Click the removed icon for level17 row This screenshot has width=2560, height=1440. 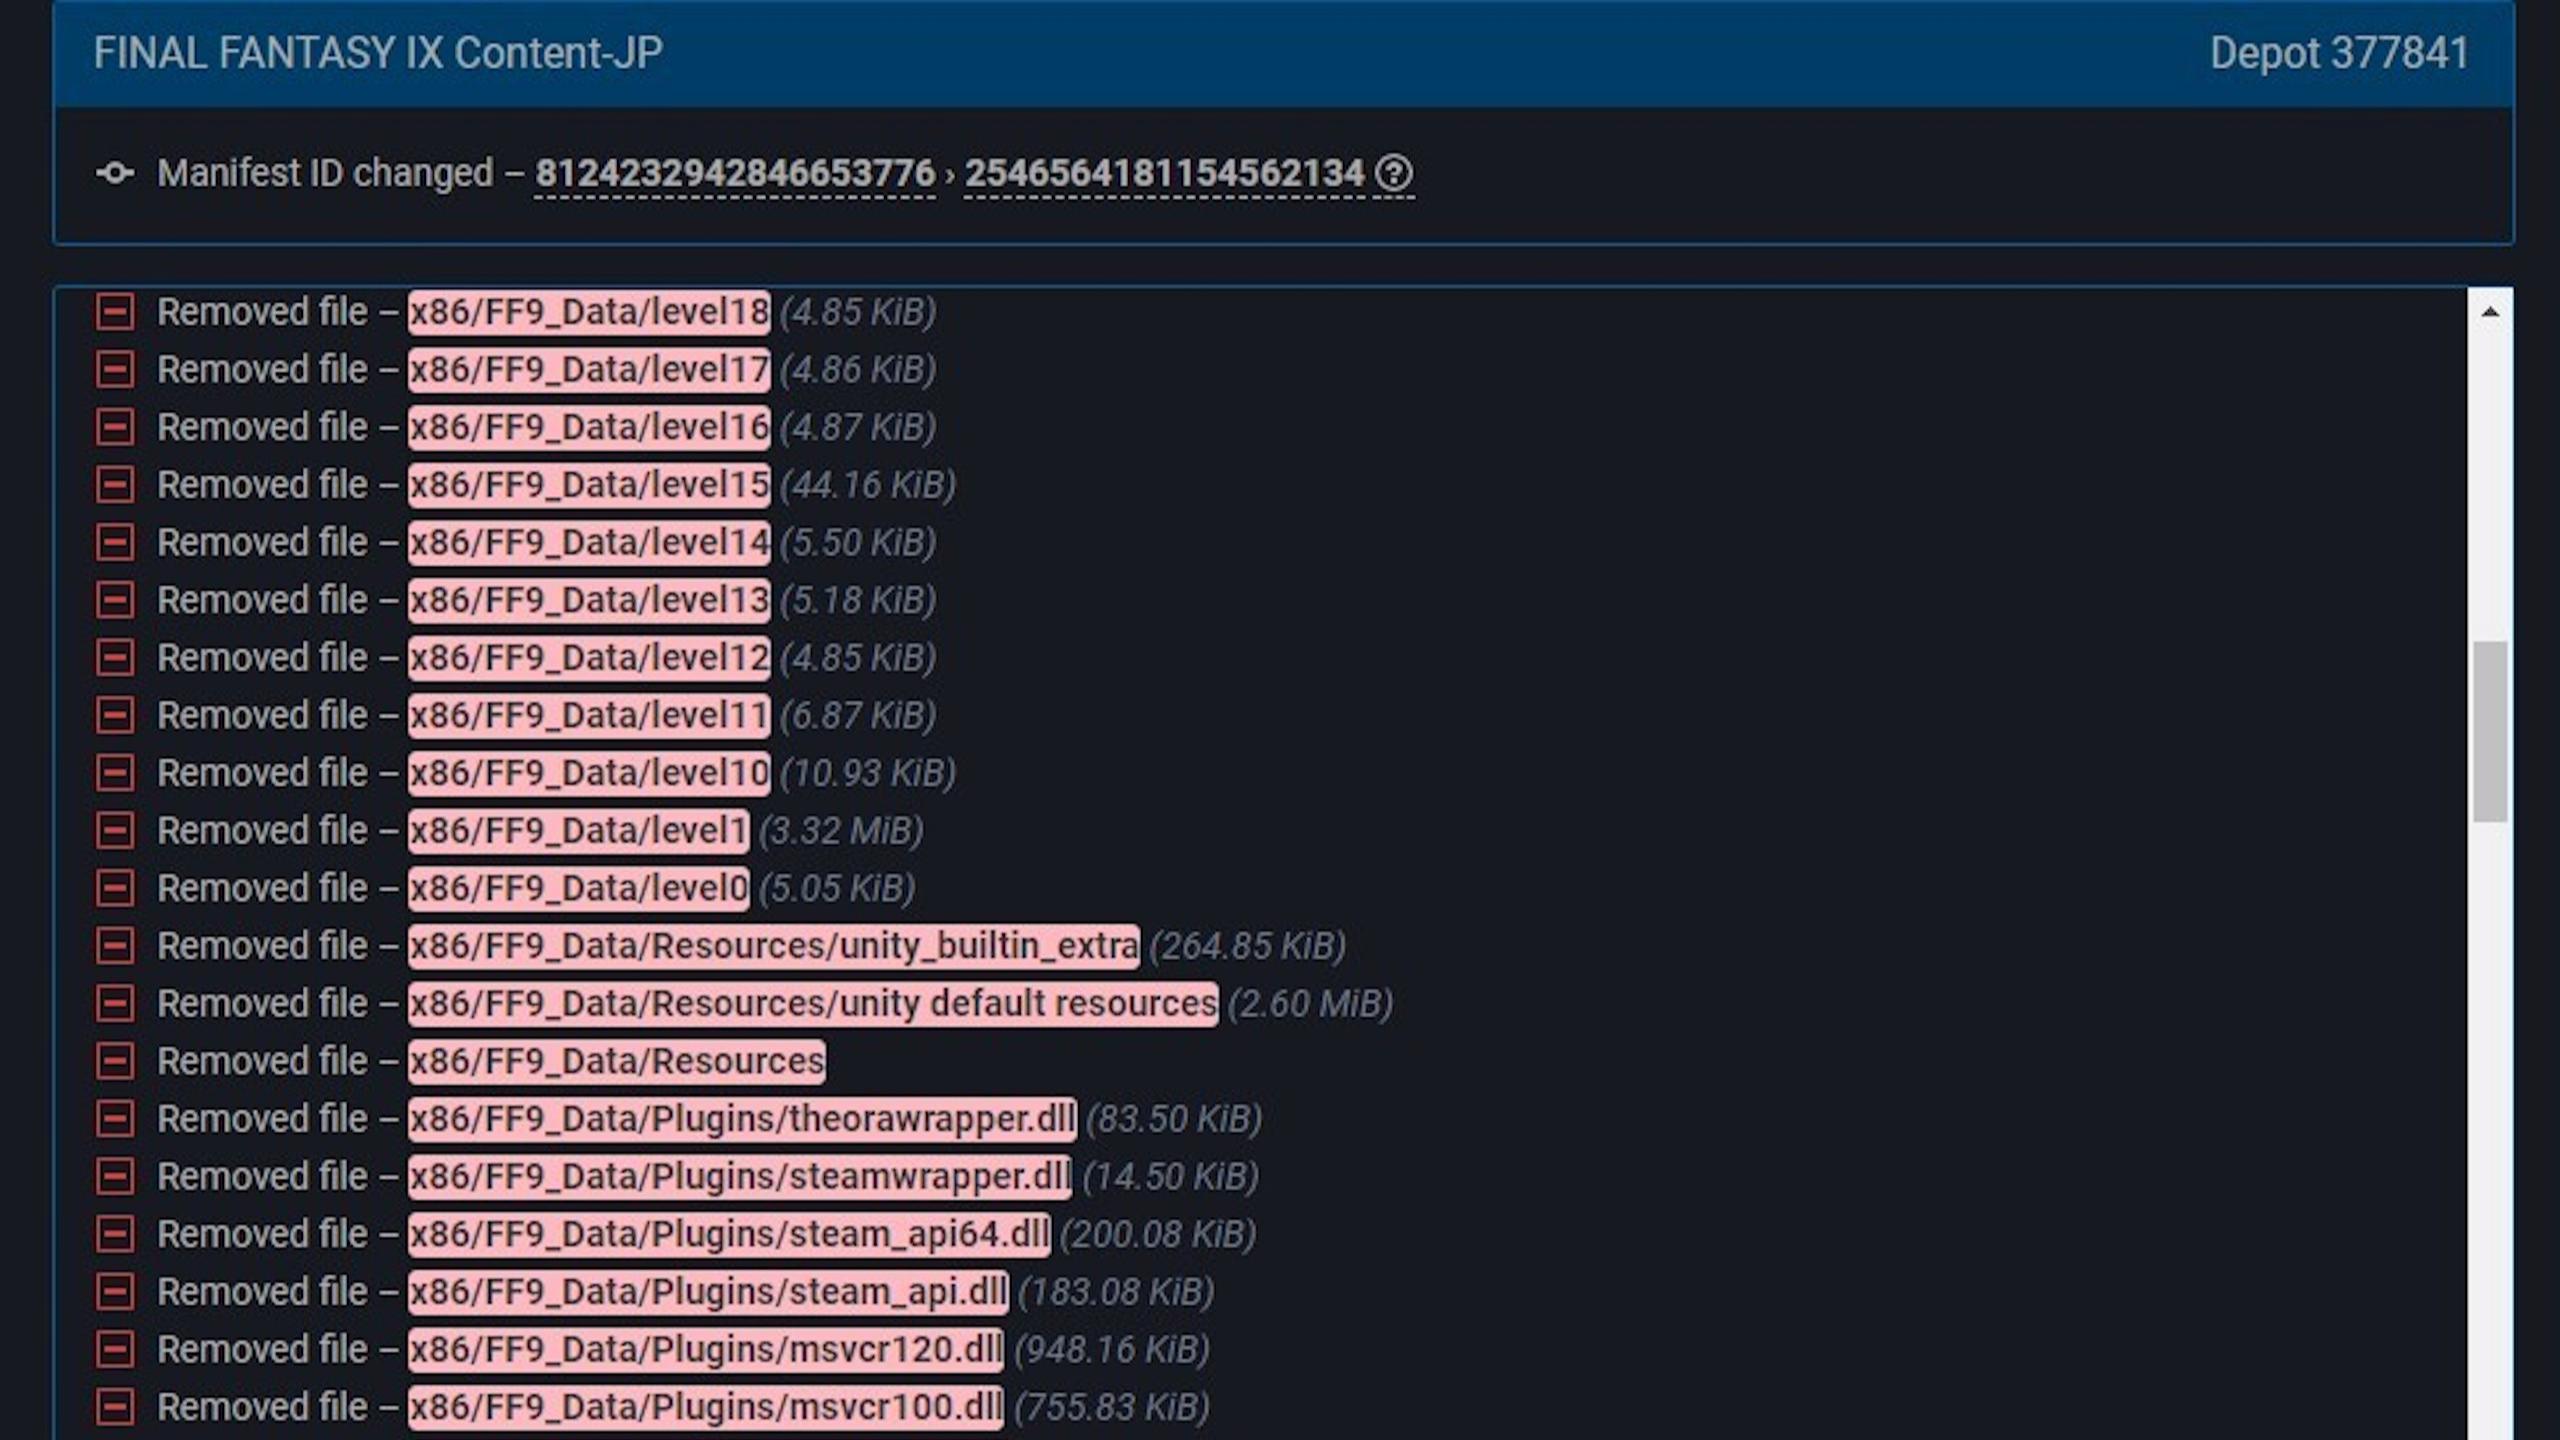click(x=115, y=370)
